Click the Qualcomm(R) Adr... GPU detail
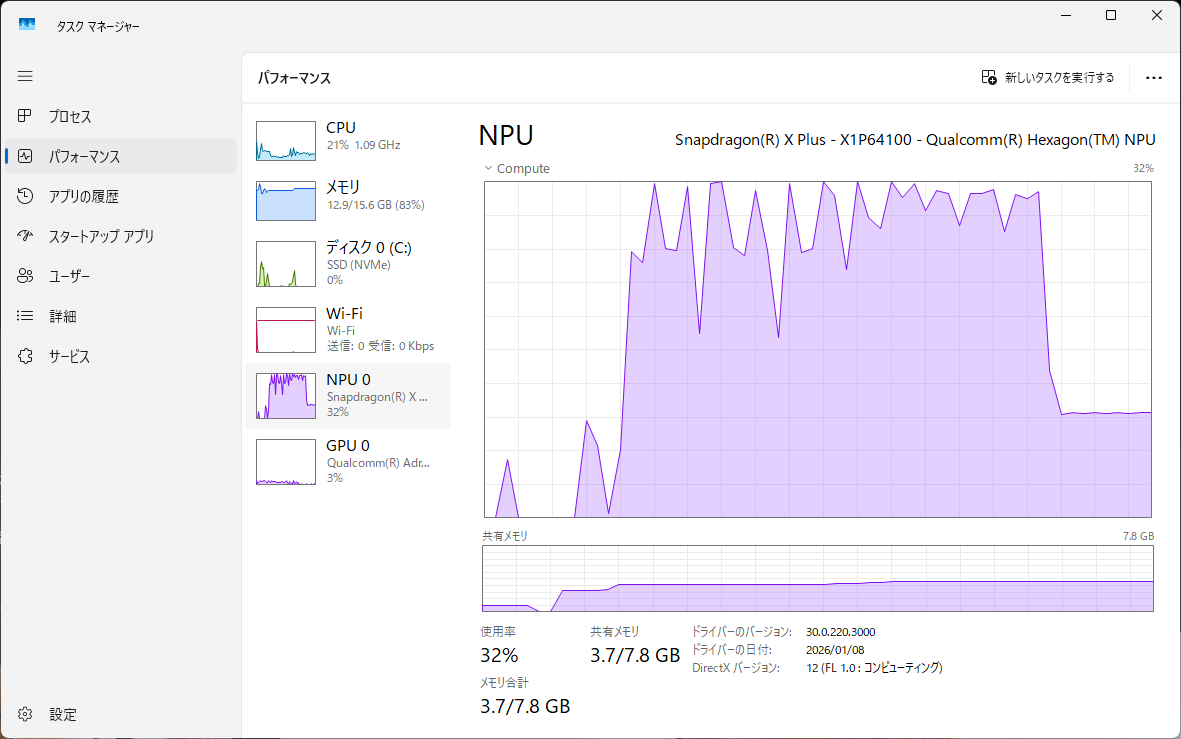The height and width of the screenshot is (739, 1181). point(378,463)
